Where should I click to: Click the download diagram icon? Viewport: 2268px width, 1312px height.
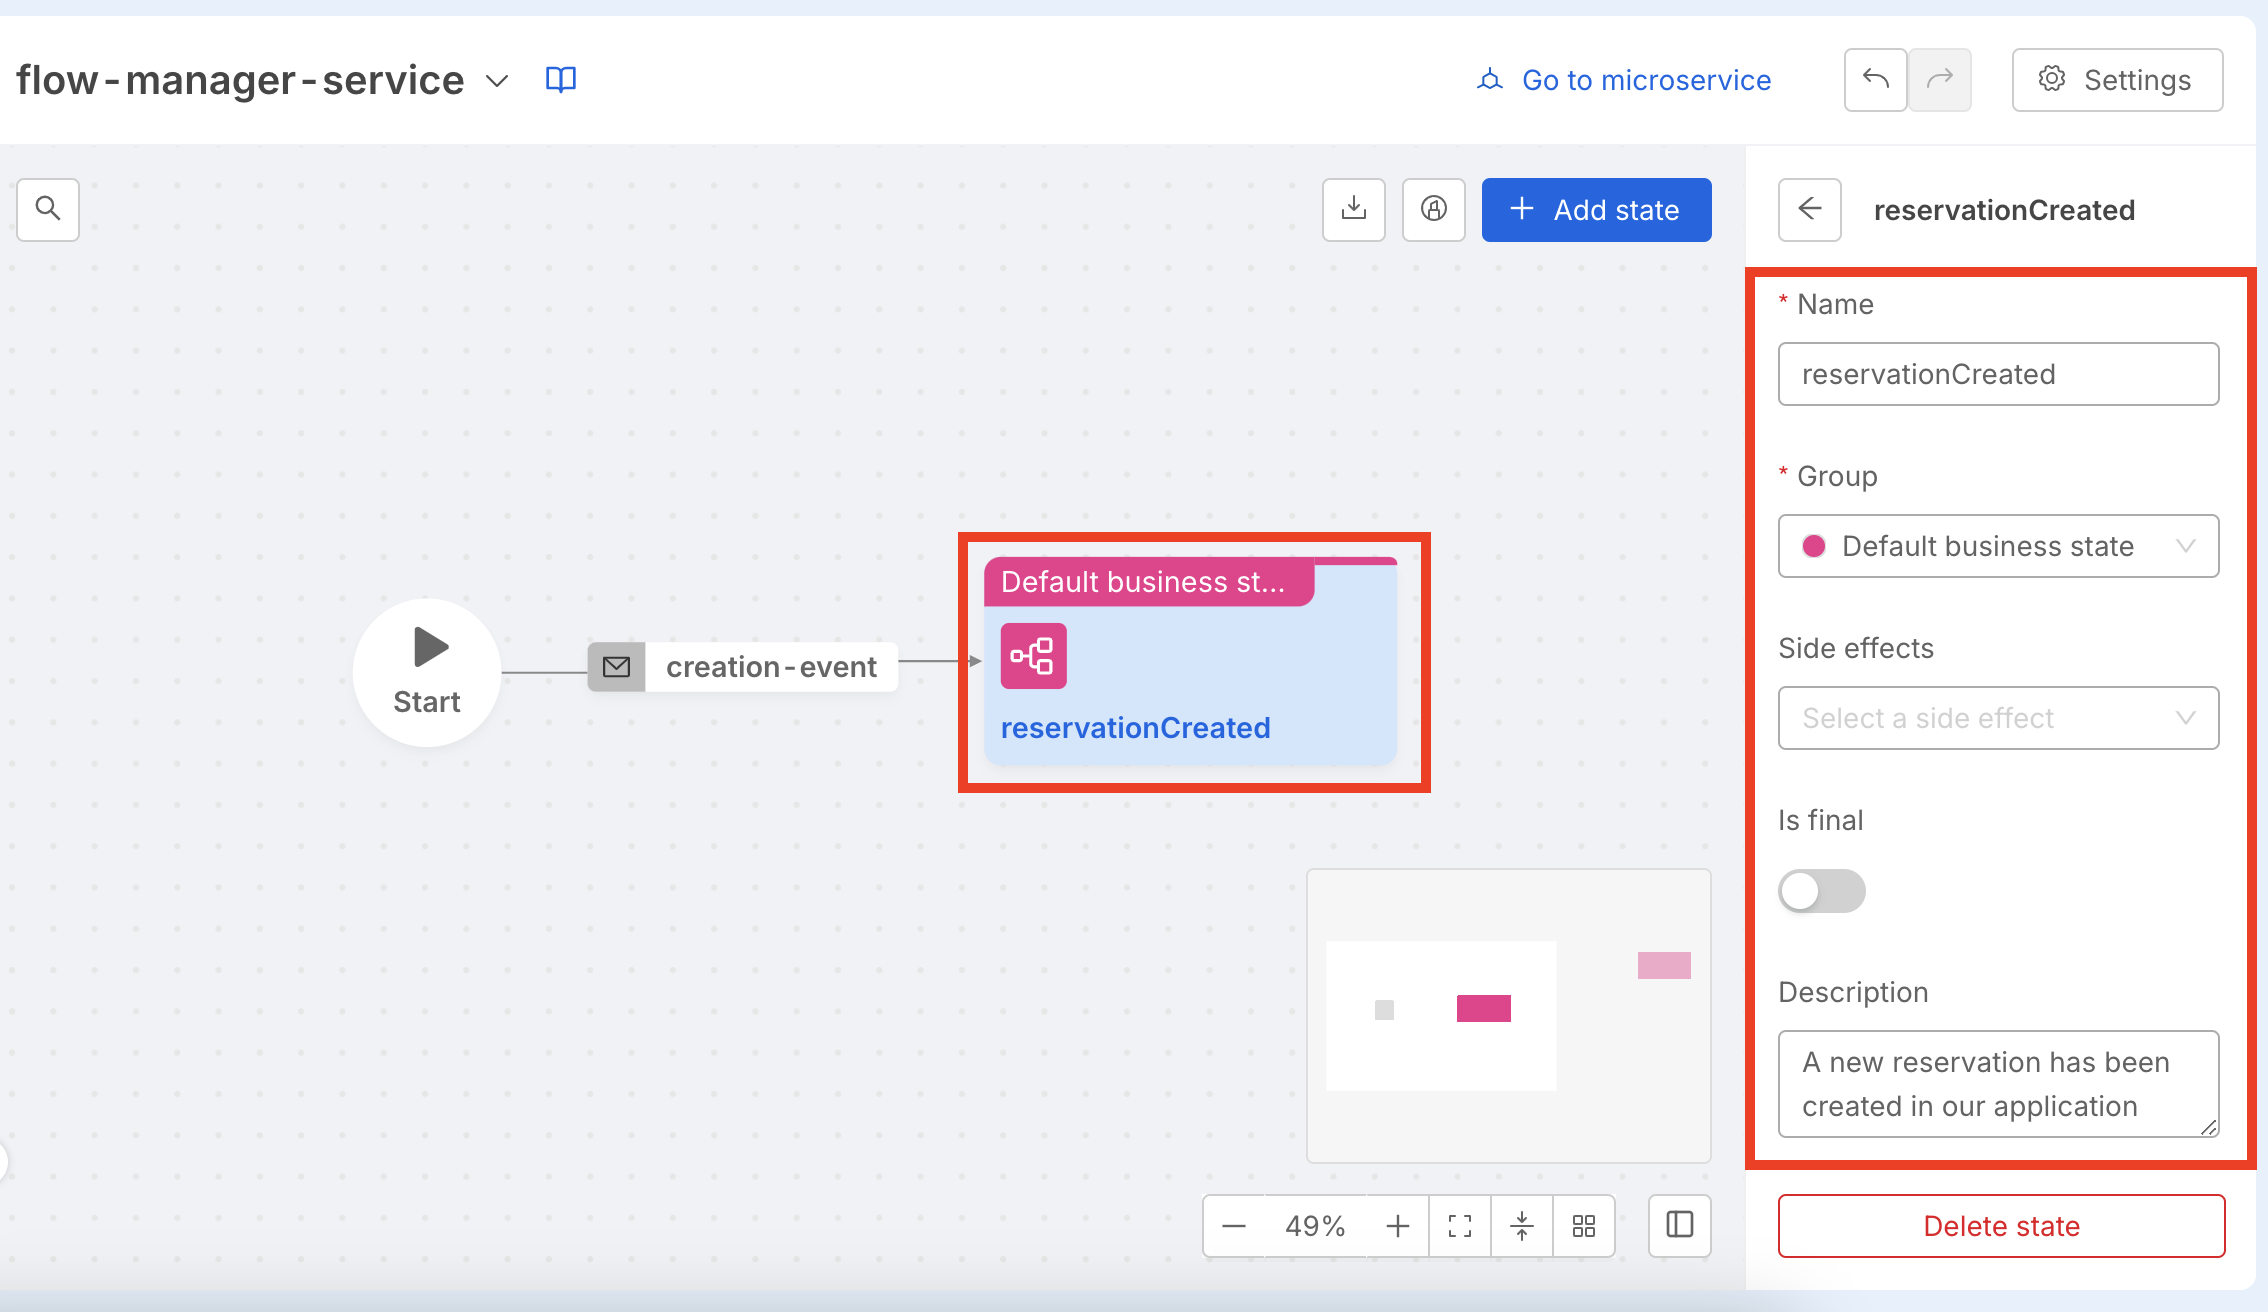pyautogui.click(x=1354, y=210)
